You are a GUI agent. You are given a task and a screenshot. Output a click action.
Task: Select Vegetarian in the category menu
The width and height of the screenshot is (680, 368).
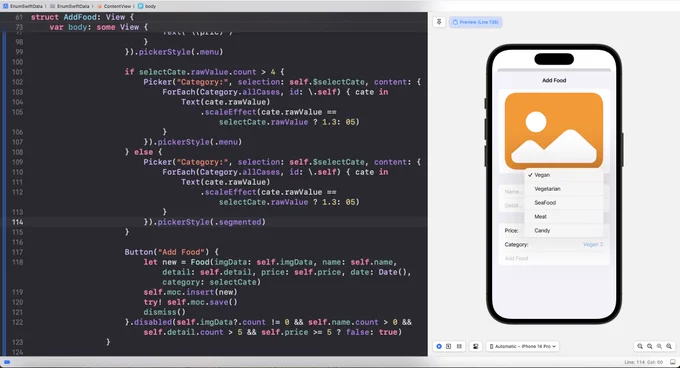[564, 189]
